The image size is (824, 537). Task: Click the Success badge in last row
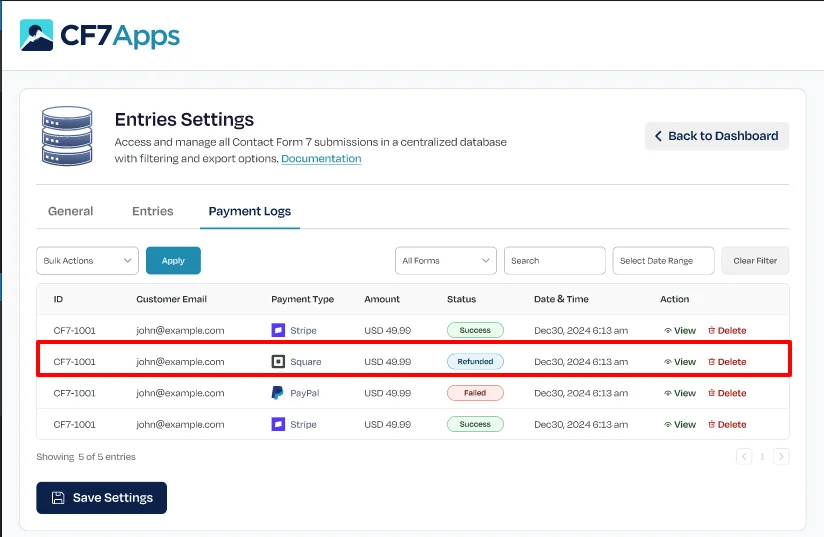[475, 424]
